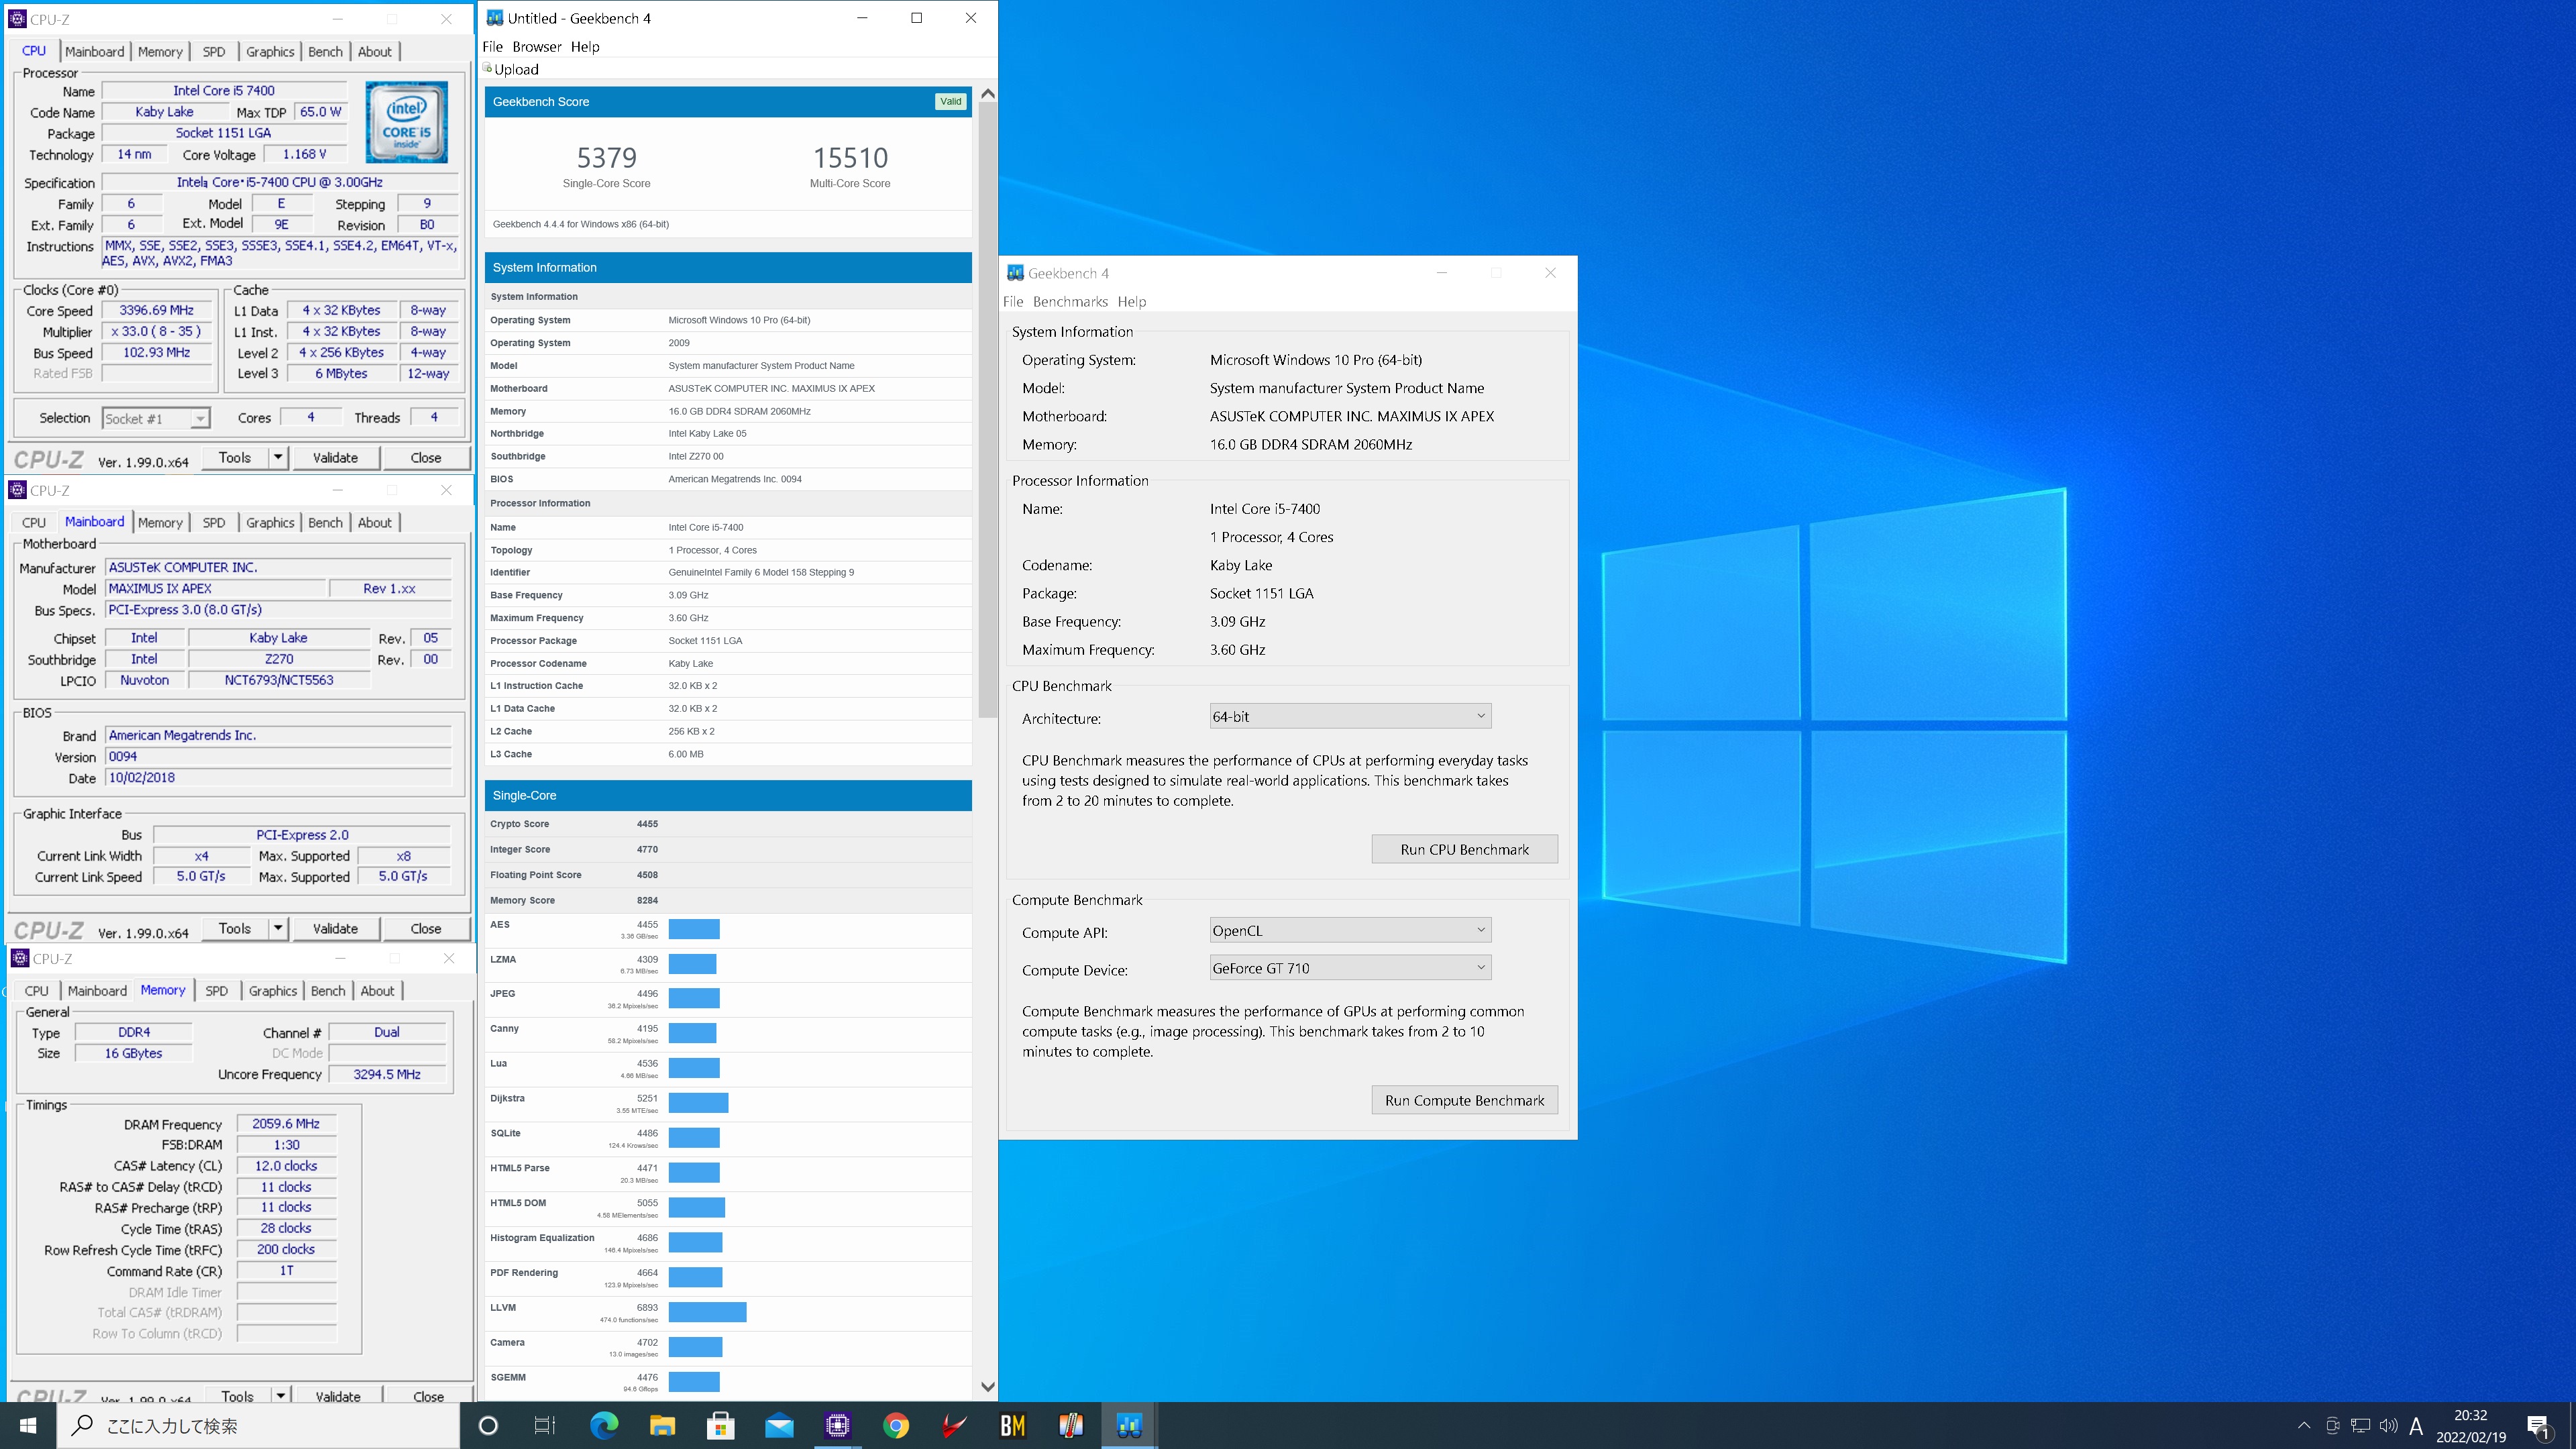
Task: Open Compute API OpenCL dropdown
Action: click(x=1350, y=930)
